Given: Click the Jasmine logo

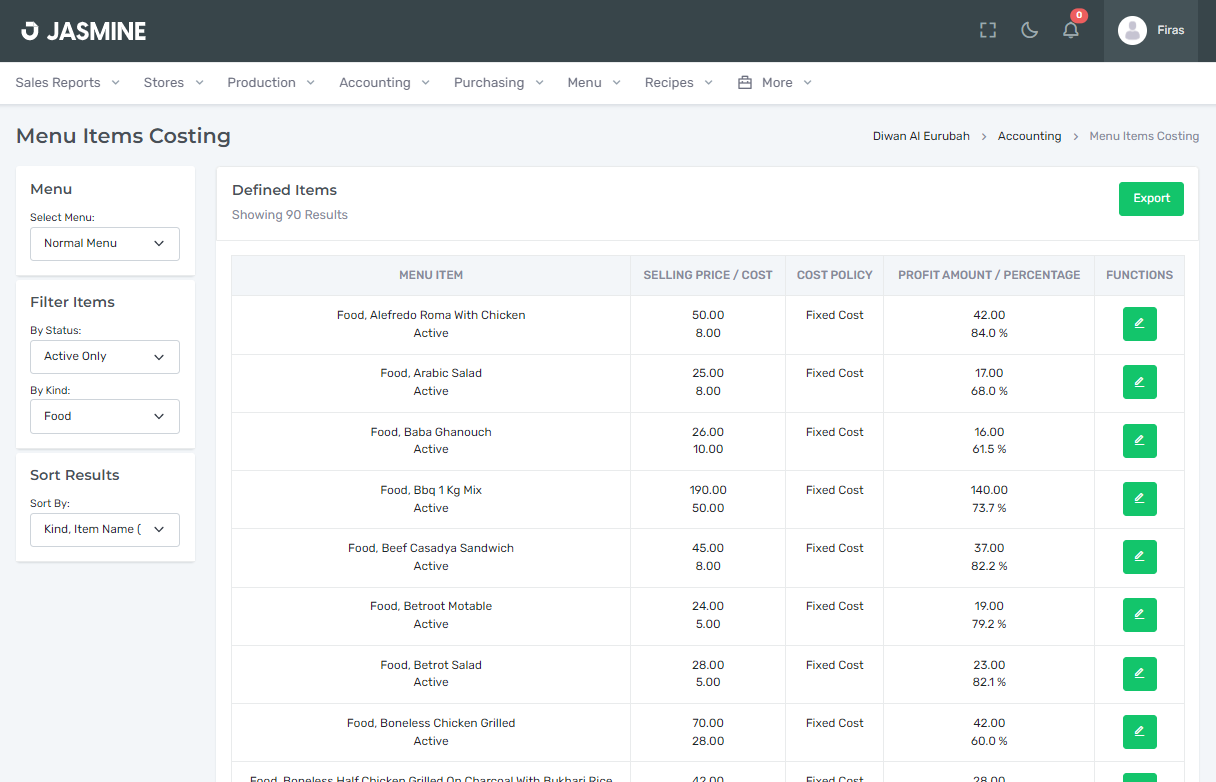Looking at the screenshot, I should 84,31.
